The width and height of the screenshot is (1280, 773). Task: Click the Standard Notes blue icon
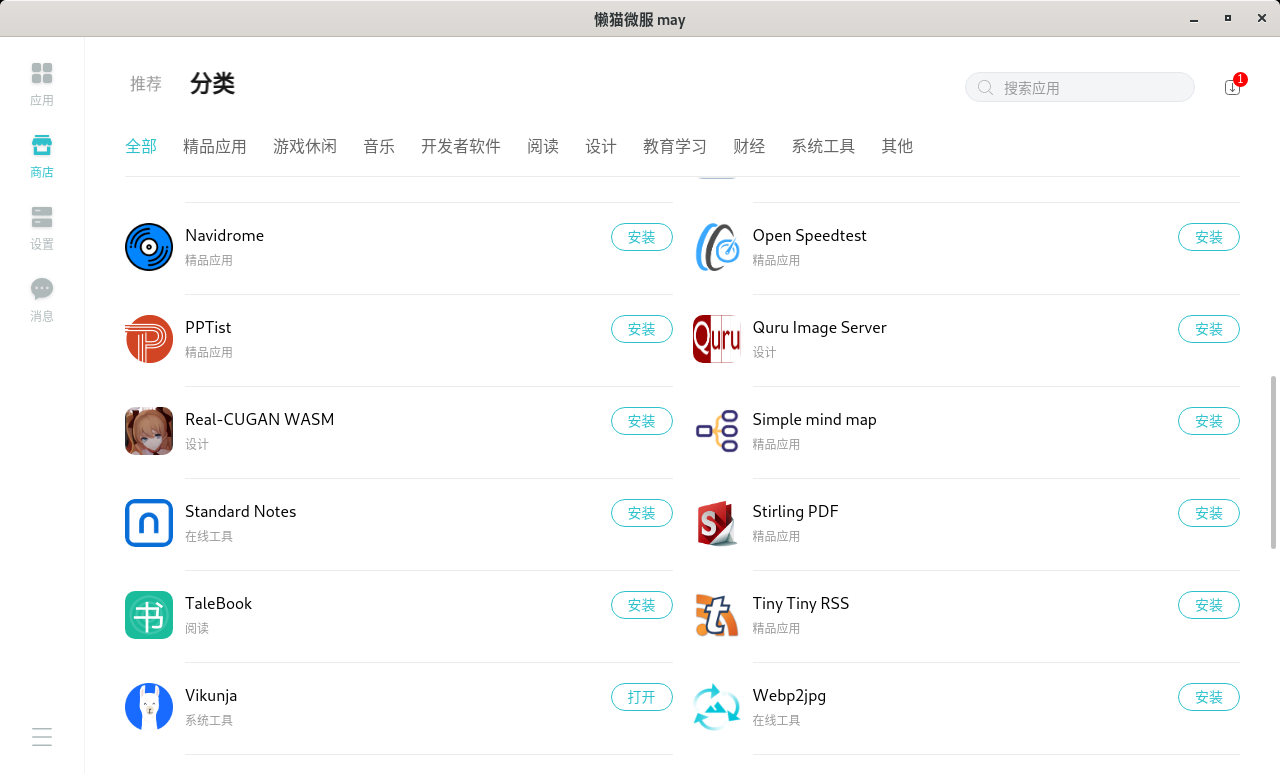pyautogui.click(x=149, y=523)
